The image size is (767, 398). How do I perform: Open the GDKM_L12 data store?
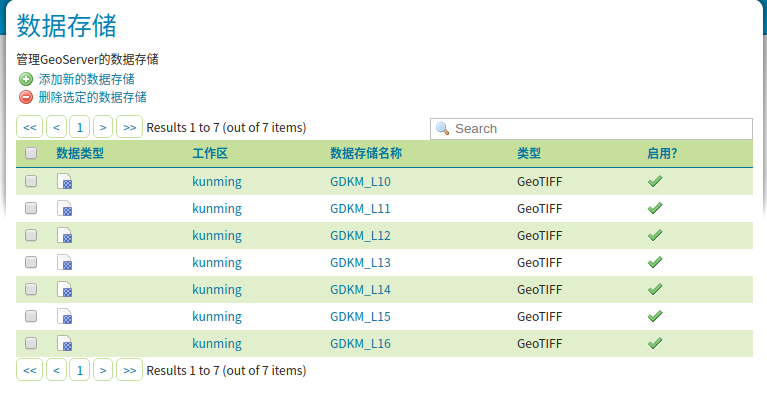pyautogui.click(x=360, y=236)
